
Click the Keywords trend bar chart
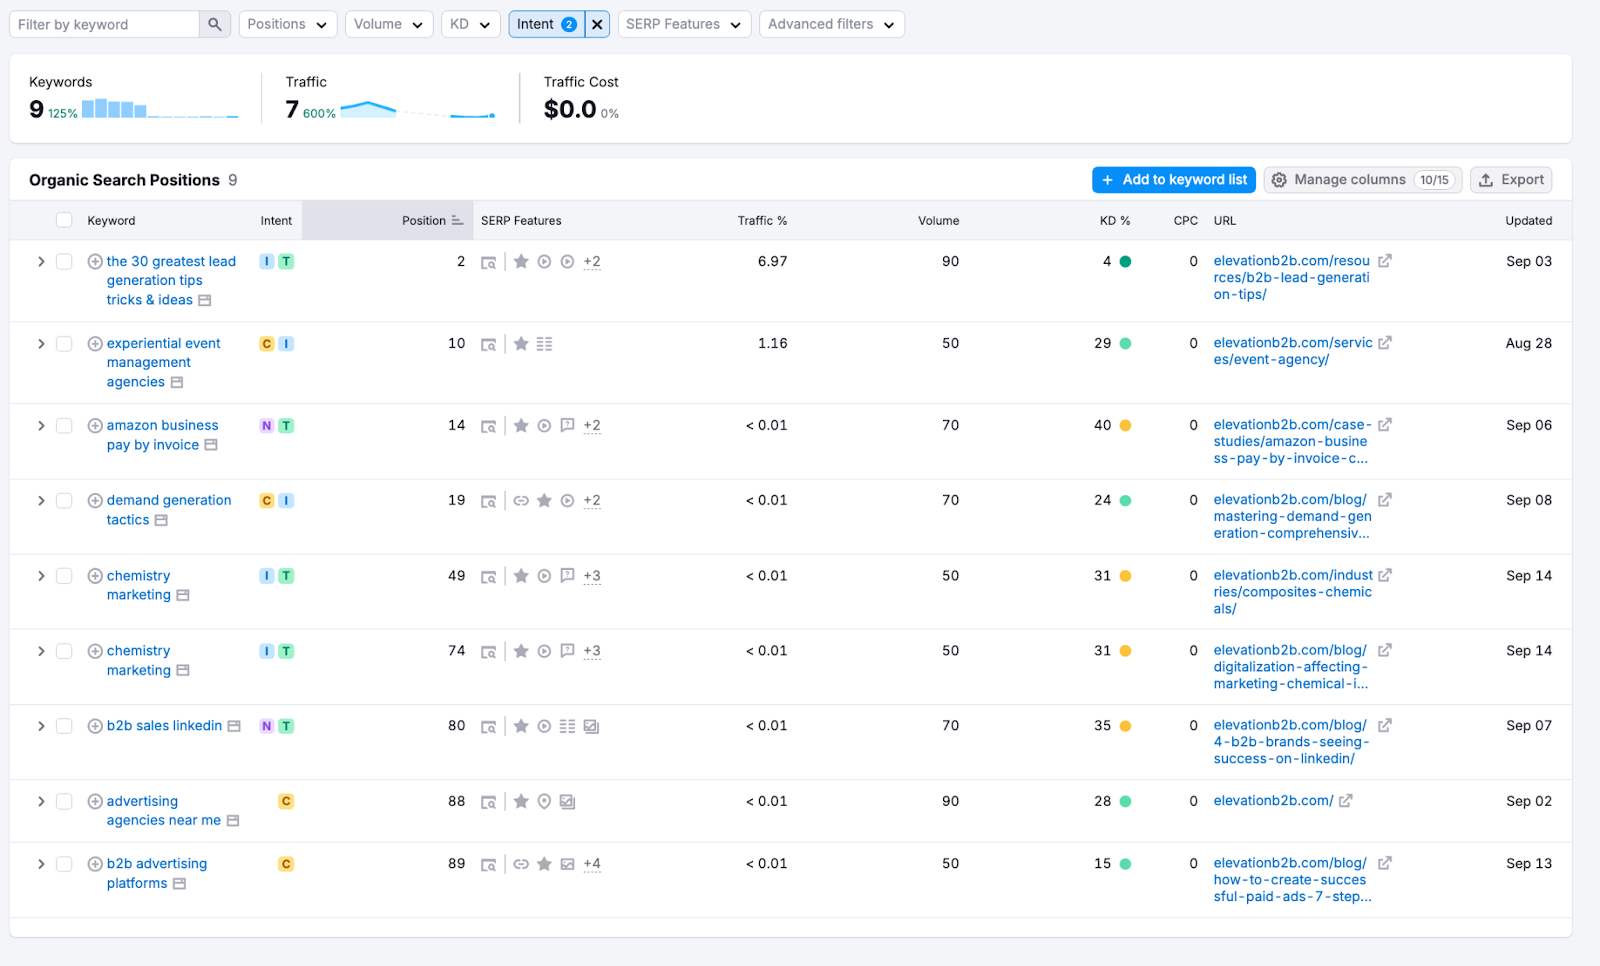pyautogui.click(x=160, y=108)
